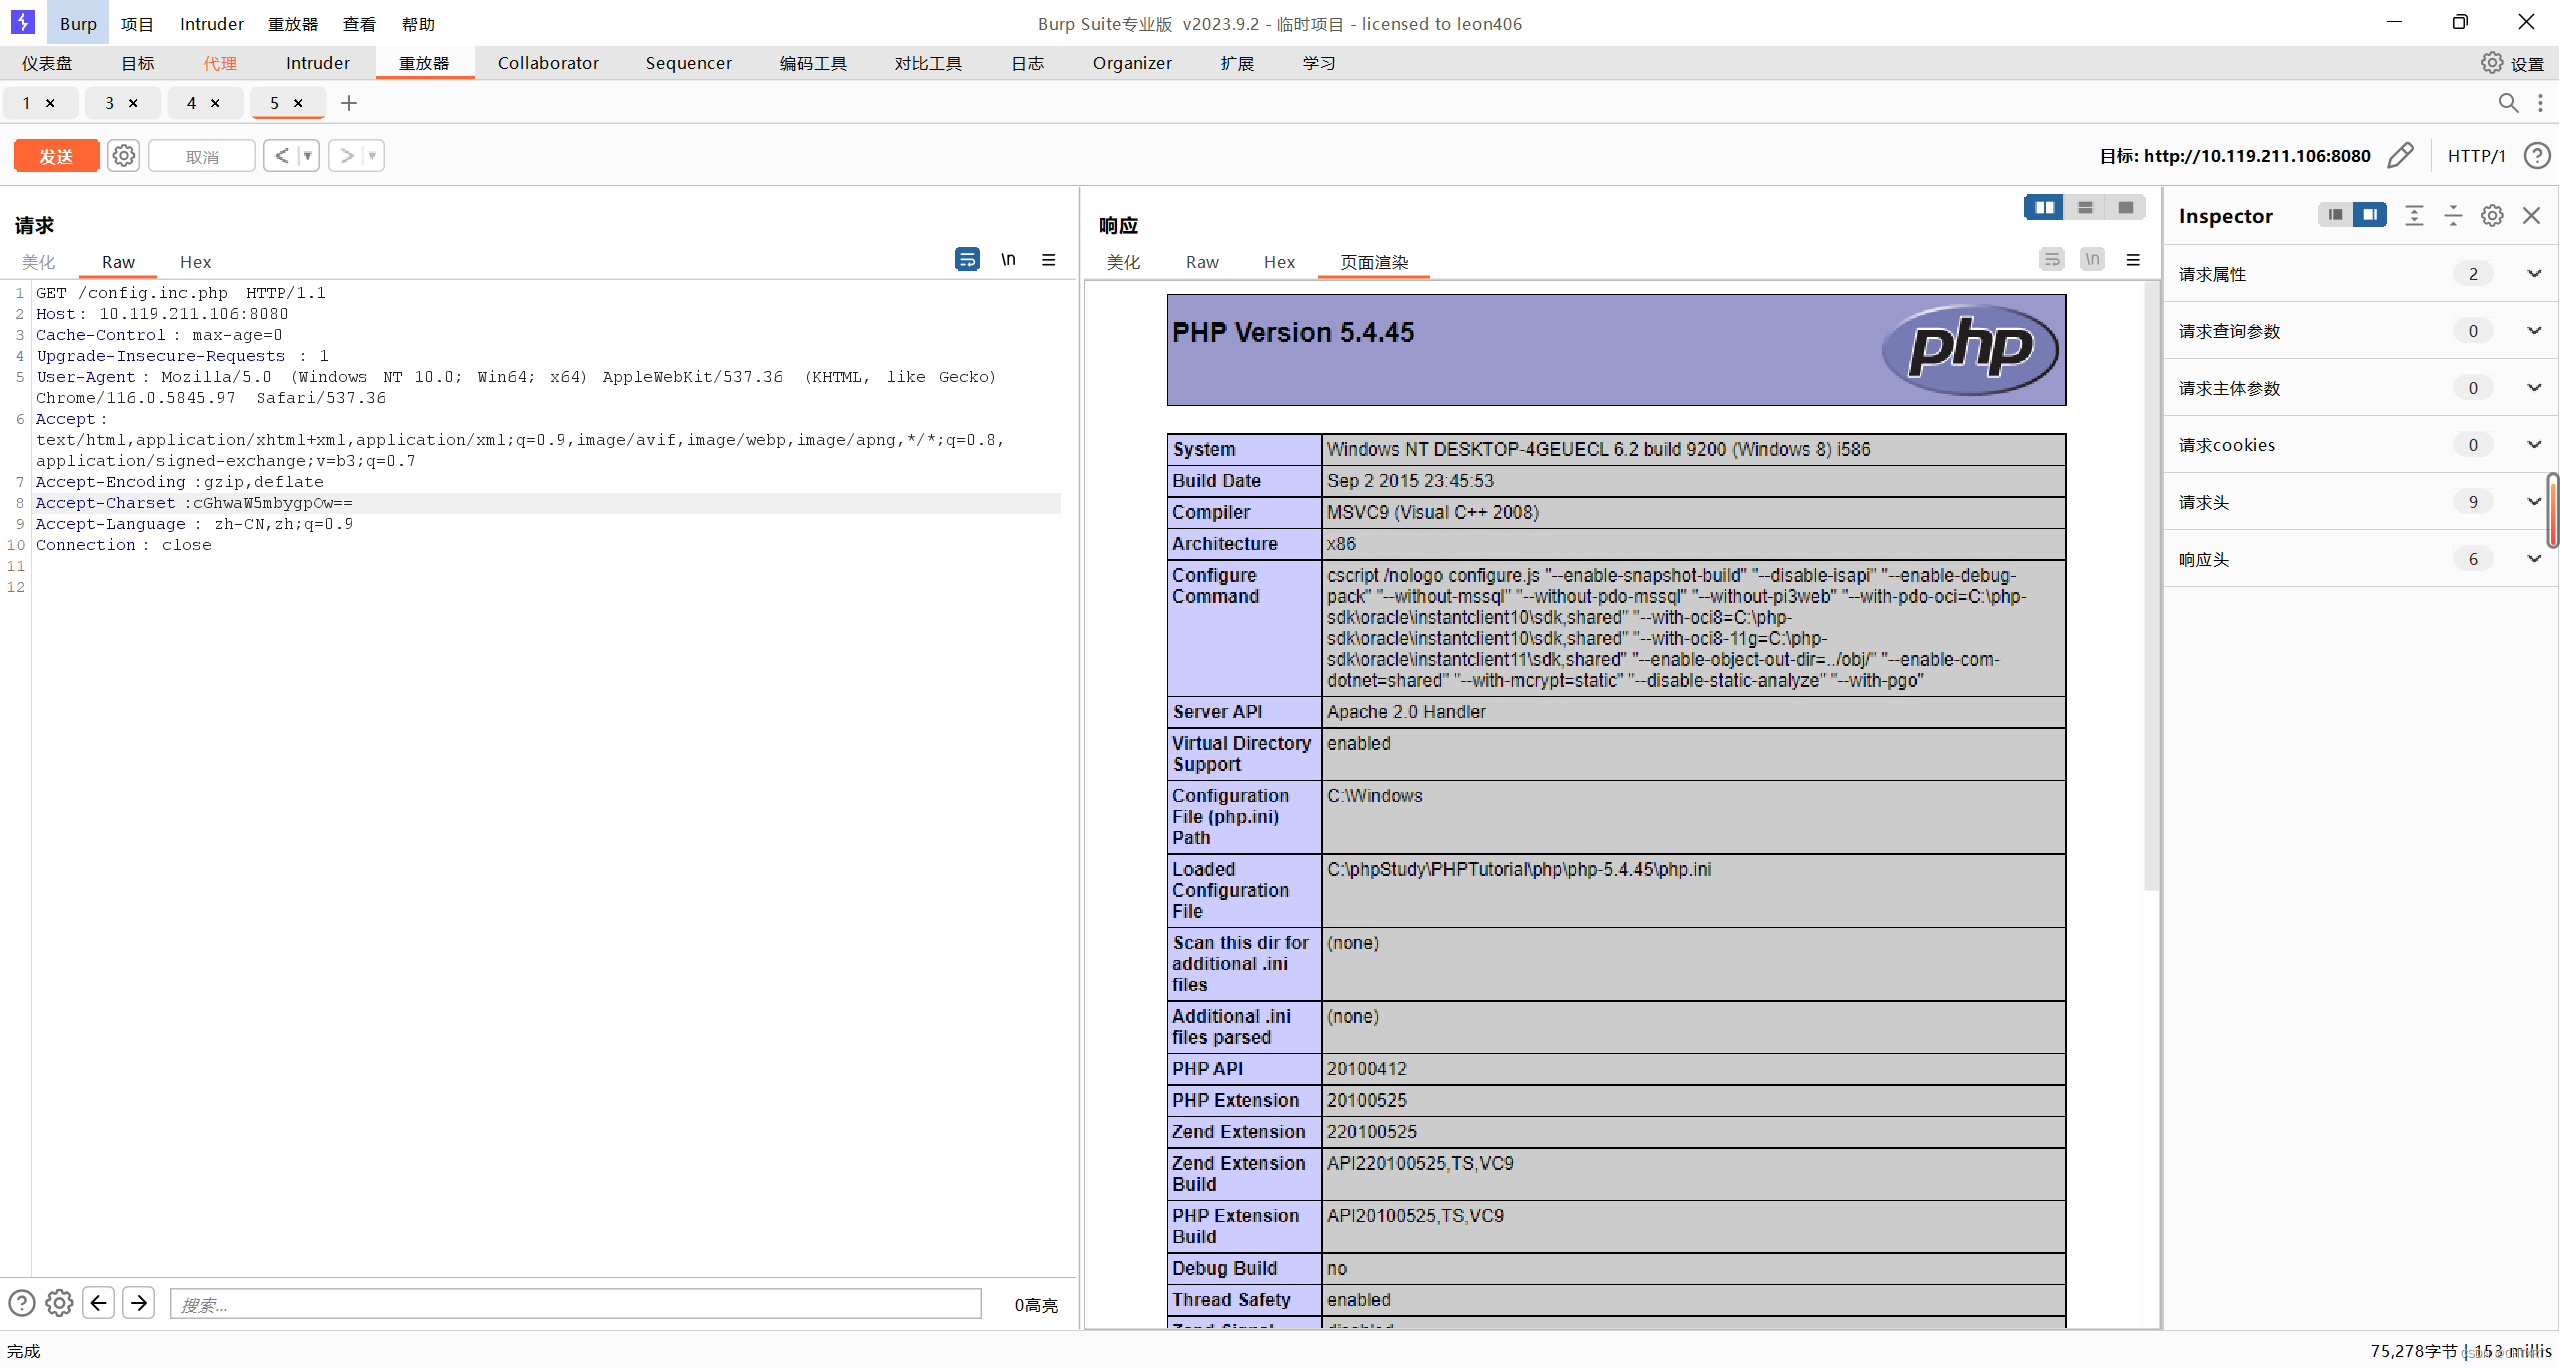Toggle word wrap icon in request panel

tap(967, 260)
